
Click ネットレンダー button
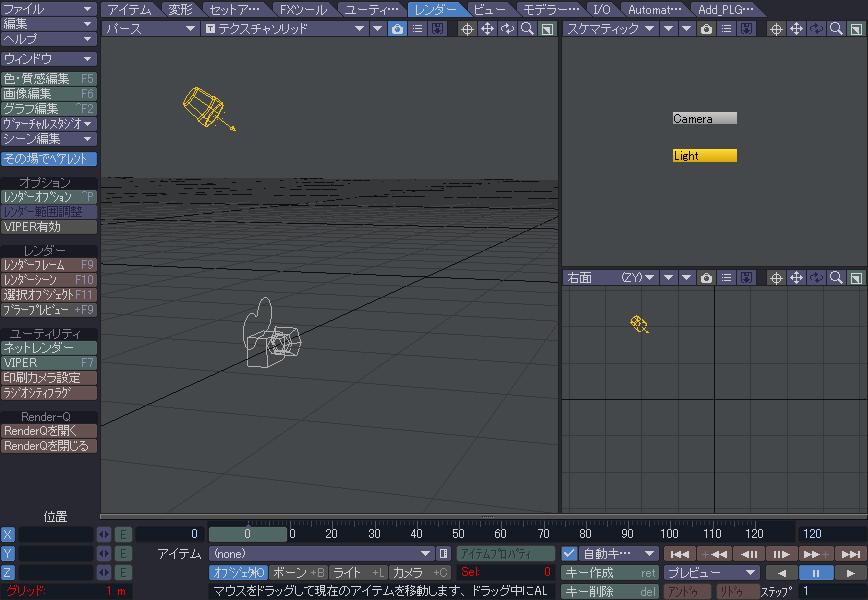click(49, 348)
